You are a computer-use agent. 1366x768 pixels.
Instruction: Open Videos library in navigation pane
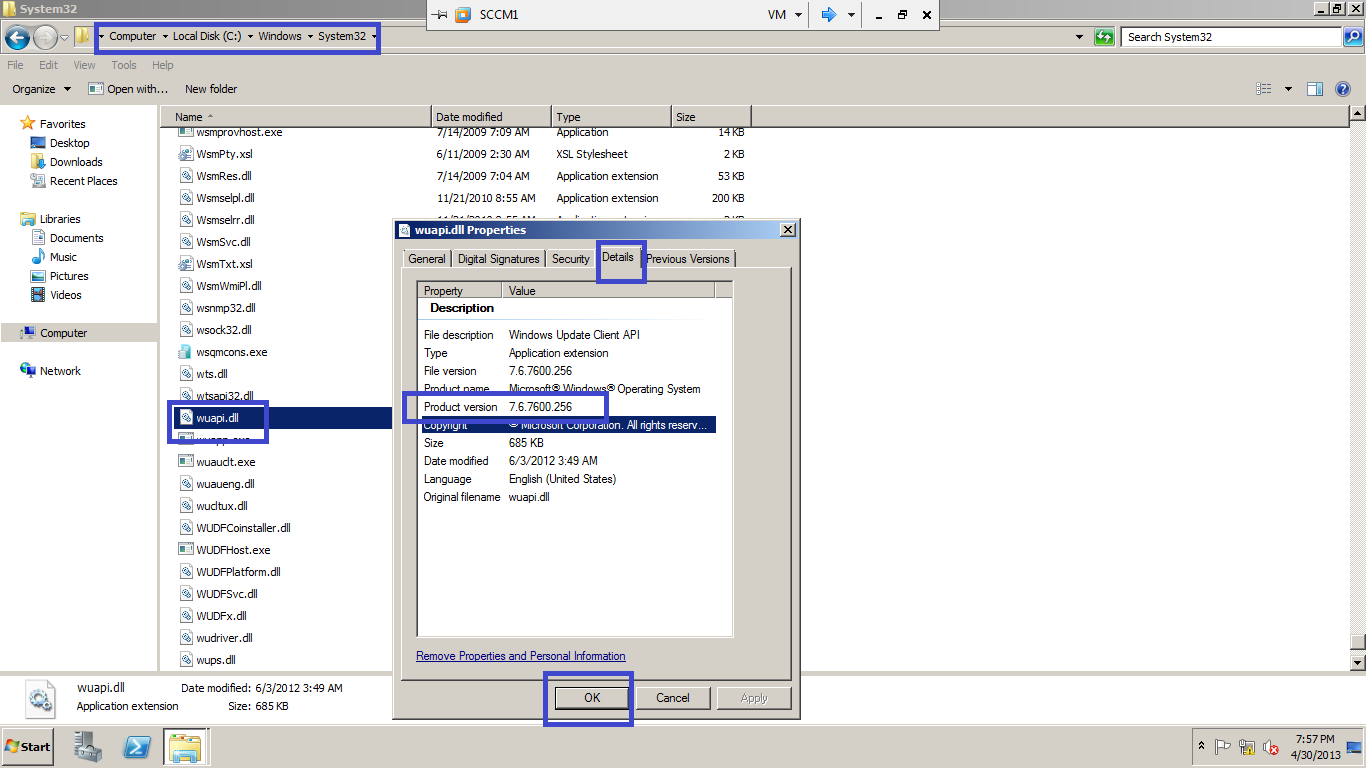(65, 295)
